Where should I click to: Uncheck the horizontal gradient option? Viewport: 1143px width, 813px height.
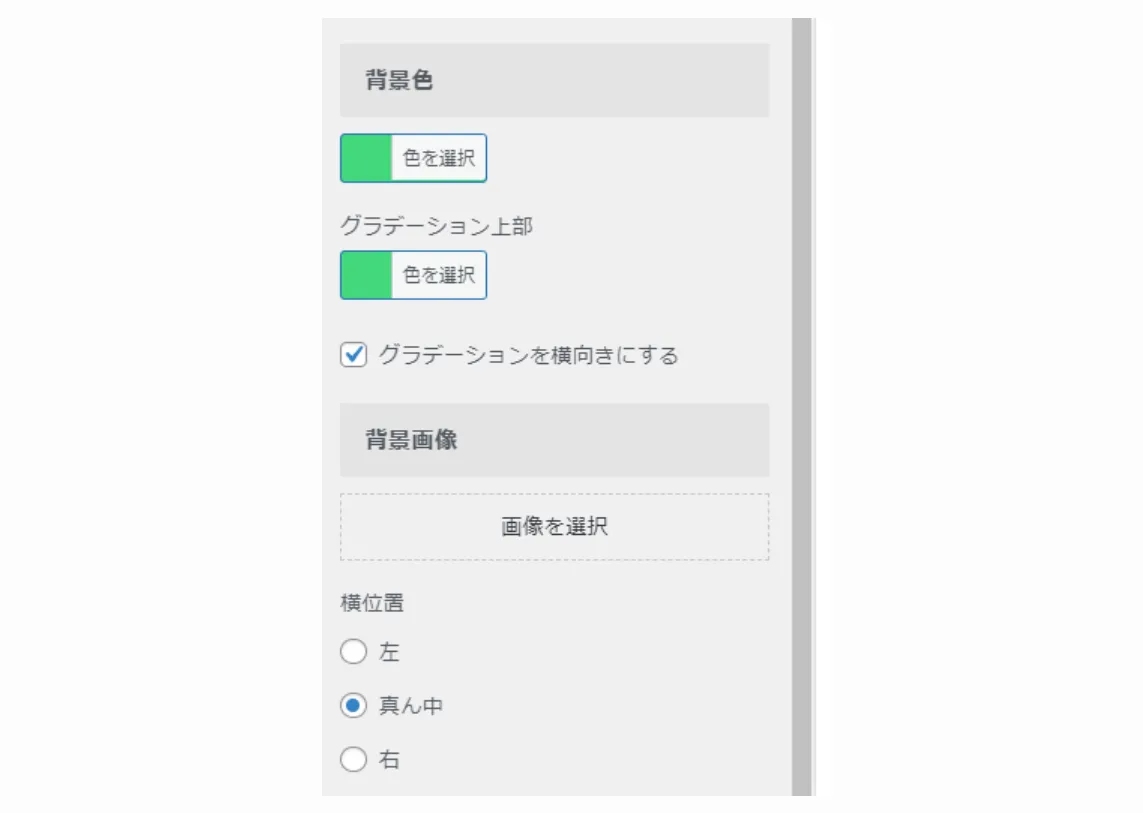(x=350, y=352)
